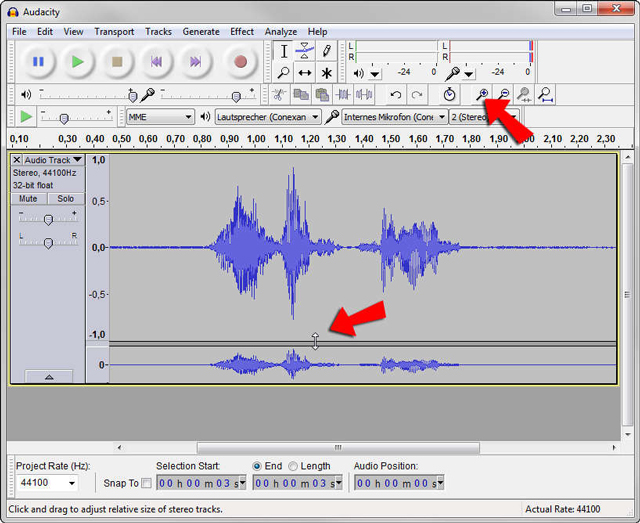
Task: Select the Draw pencil tool
Action: click(326, 51)
